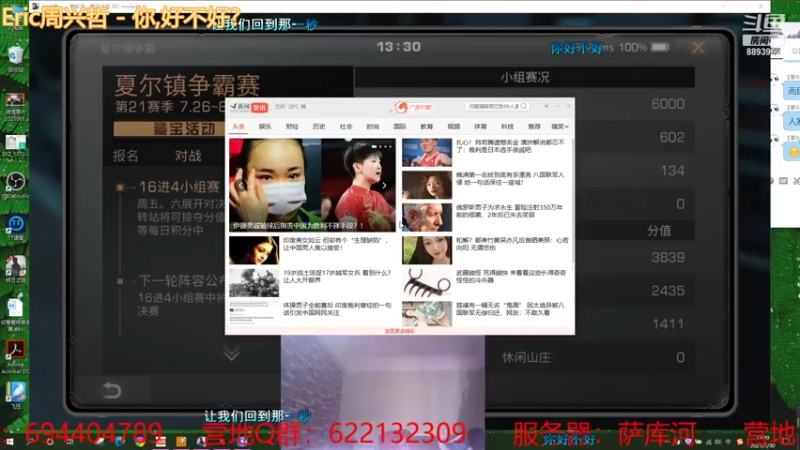The height and width of the screenshot is (450, 800).
Task: Show next carousel slide in news popup
Action: pyautogui.click(x=384, y=186)
